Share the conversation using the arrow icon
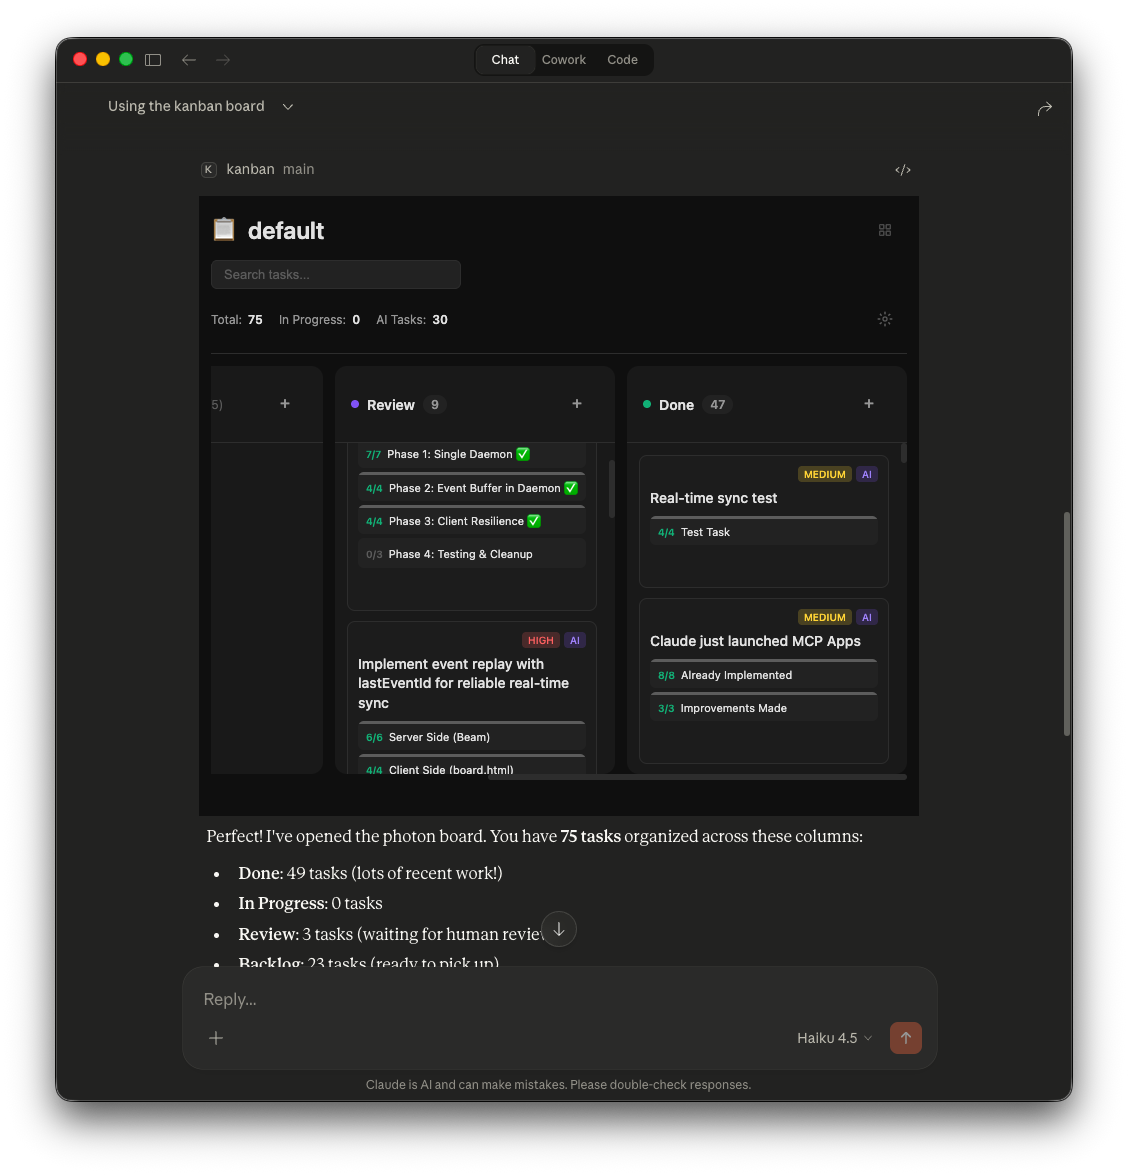 click(1044, 108)
